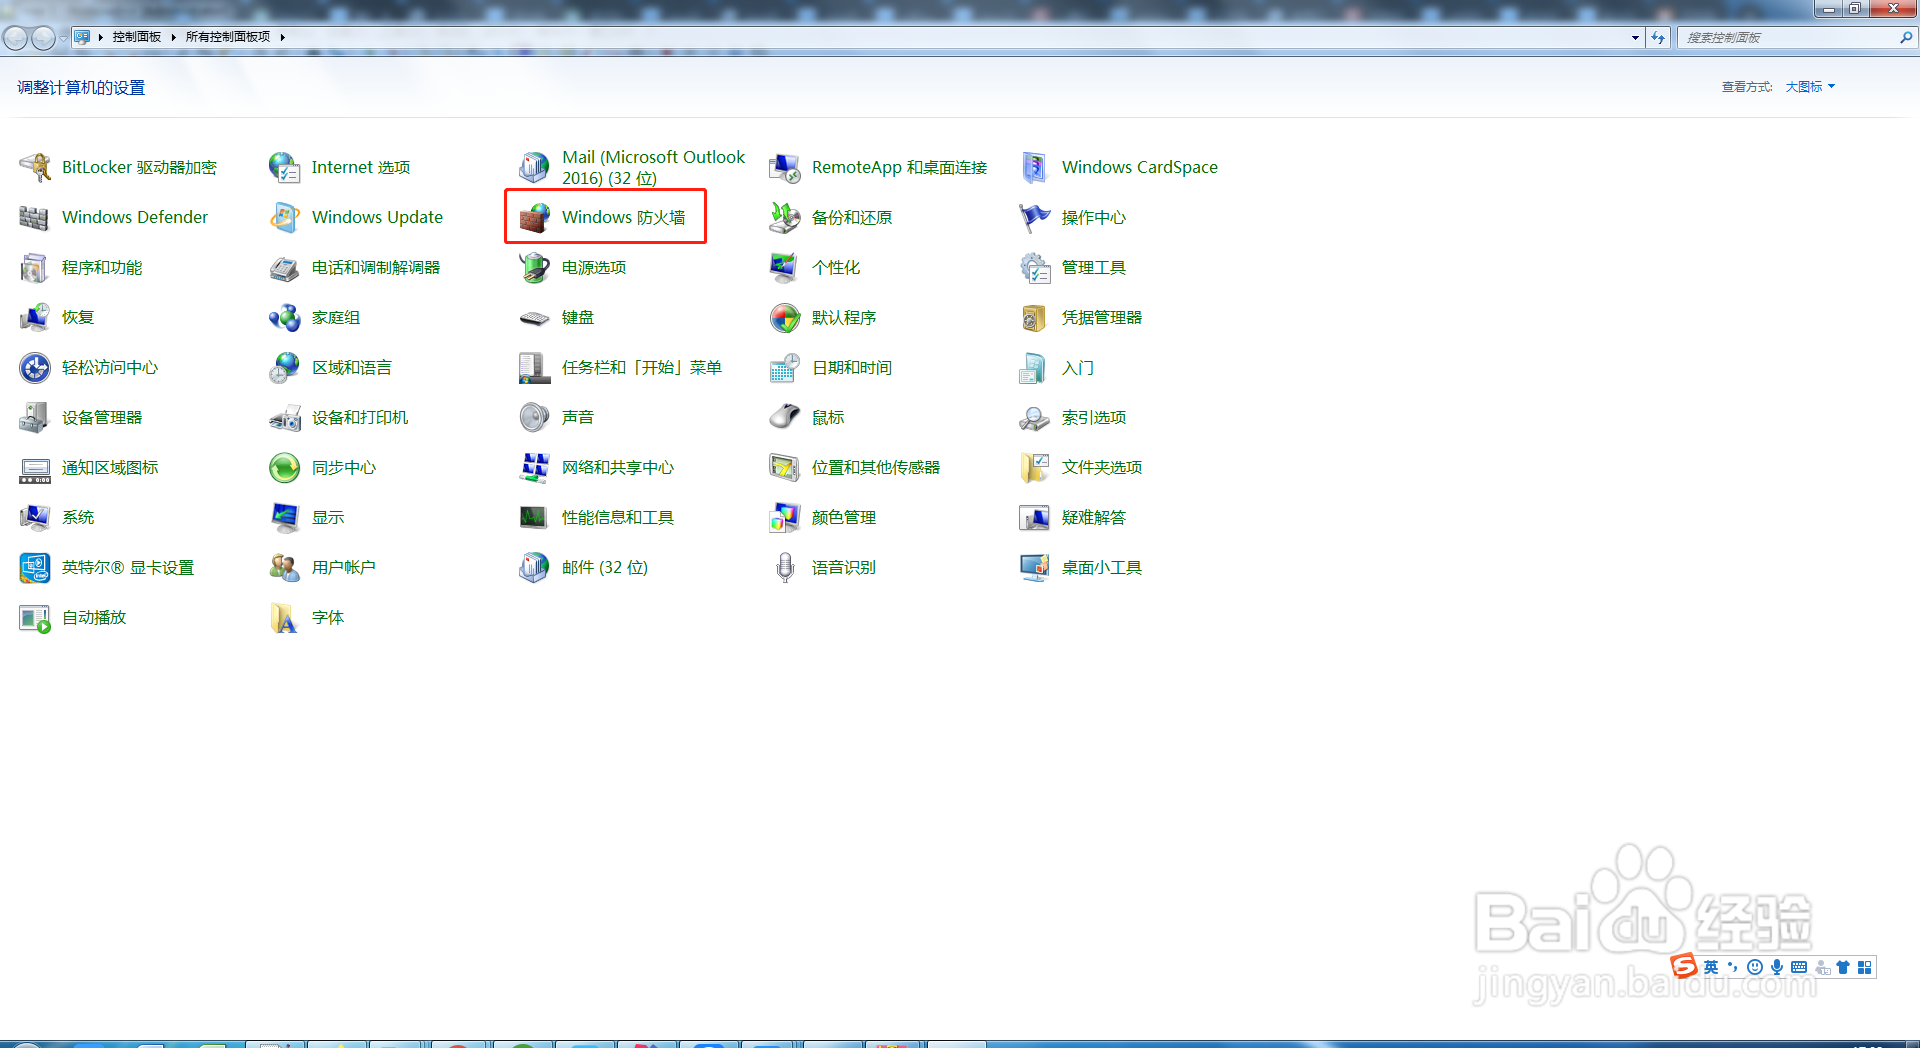Open 鼠标 settings

[x=828, y=417]
